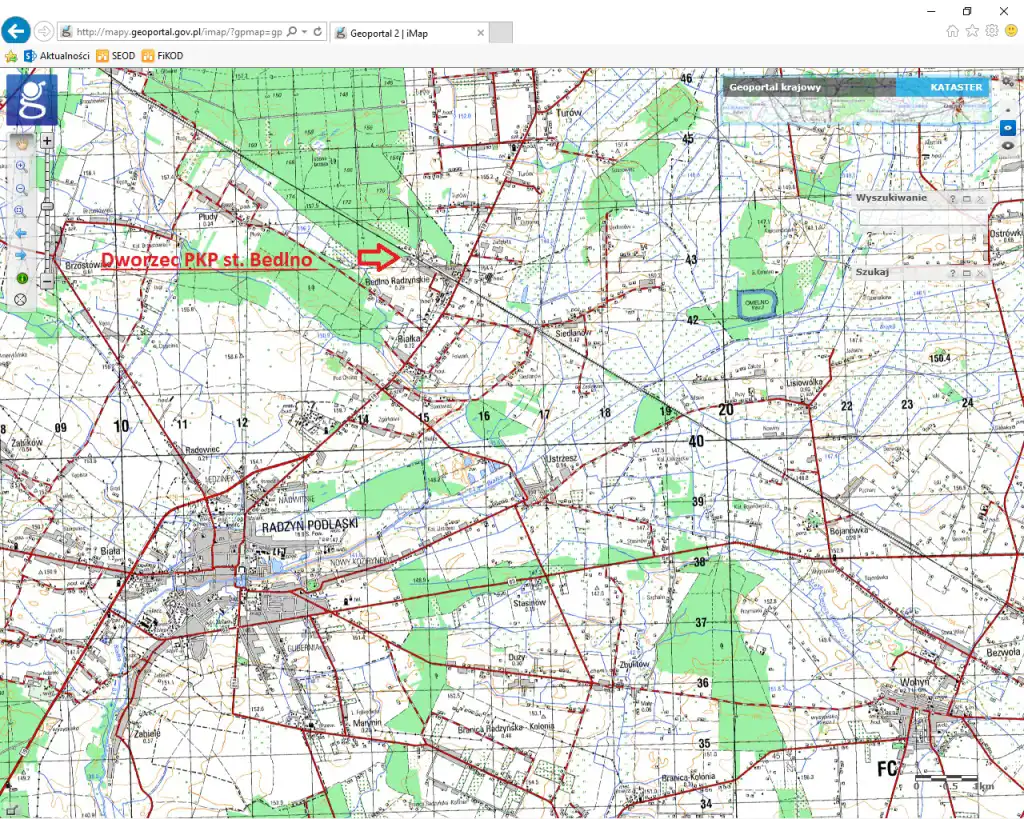Open the Geoportal 'g' logo
The image size is (1024, 819).
(31, 101)
